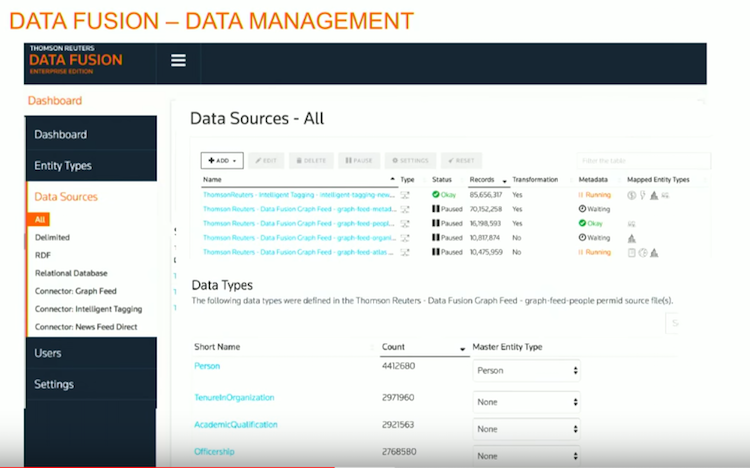Click type icon for graph-feed-atlas row
Screen dimensions: 750x468
pyautogui.click(x=405, y=252)
